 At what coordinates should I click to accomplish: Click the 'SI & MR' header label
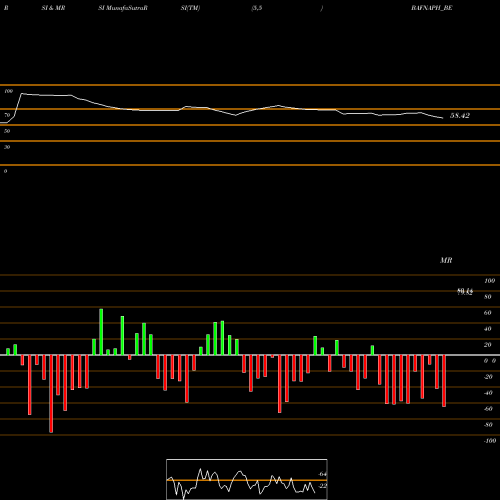coord(53,8)
